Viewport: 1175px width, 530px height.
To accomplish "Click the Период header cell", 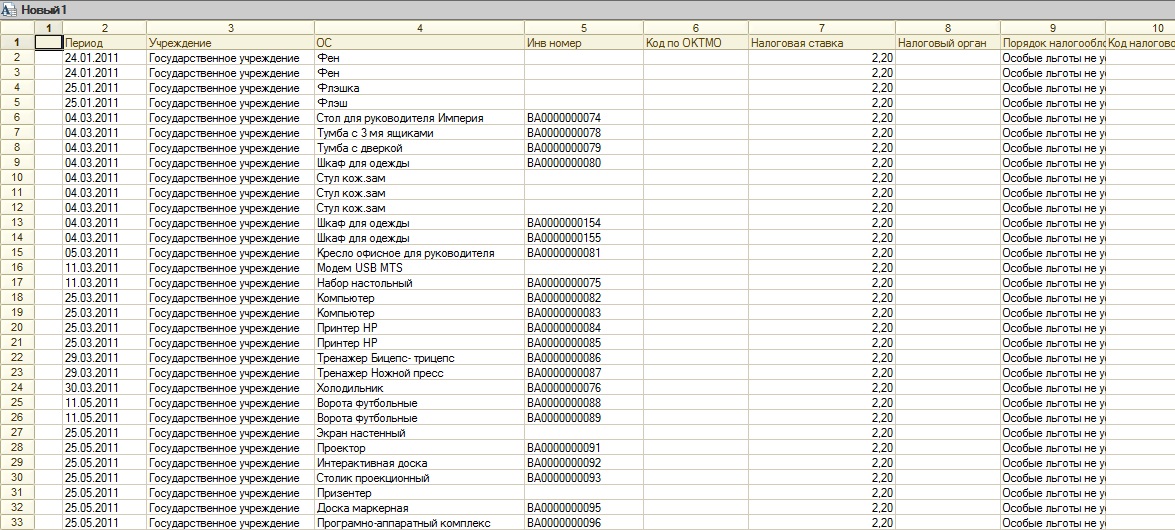I will click(104, 43).
